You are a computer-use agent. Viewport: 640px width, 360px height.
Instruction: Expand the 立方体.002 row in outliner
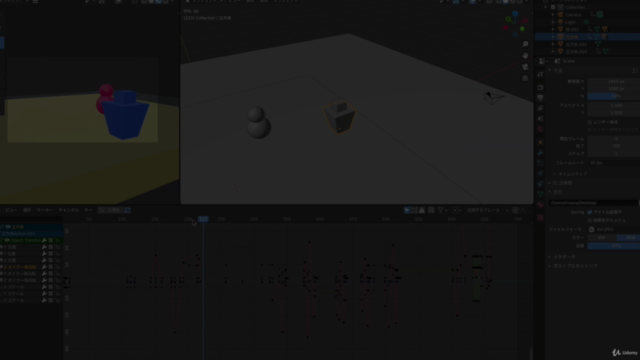point(553,44)
